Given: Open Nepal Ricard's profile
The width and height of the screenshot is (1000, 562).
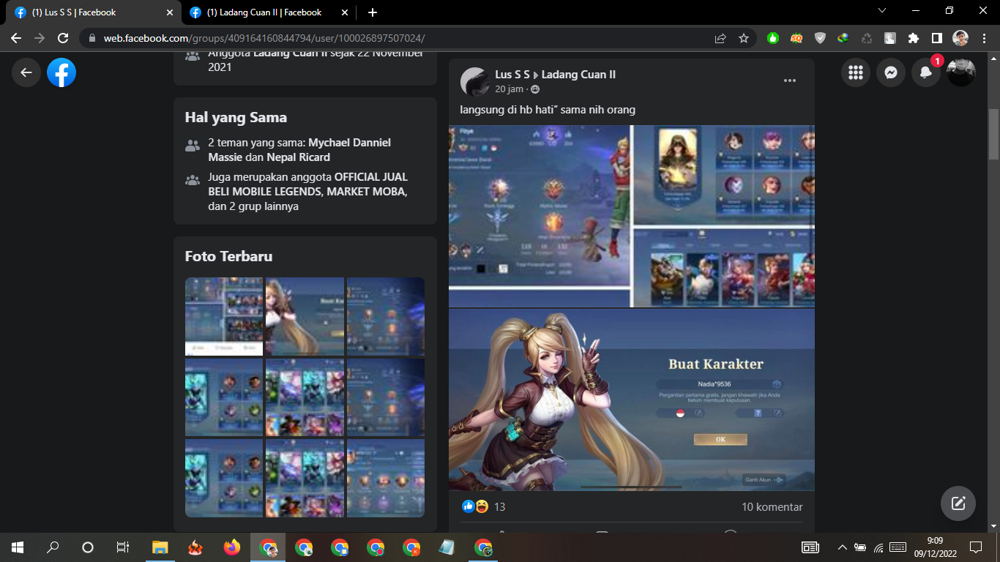Looking at the screenshot, I should pyautogui.click(x=298, y=157).
